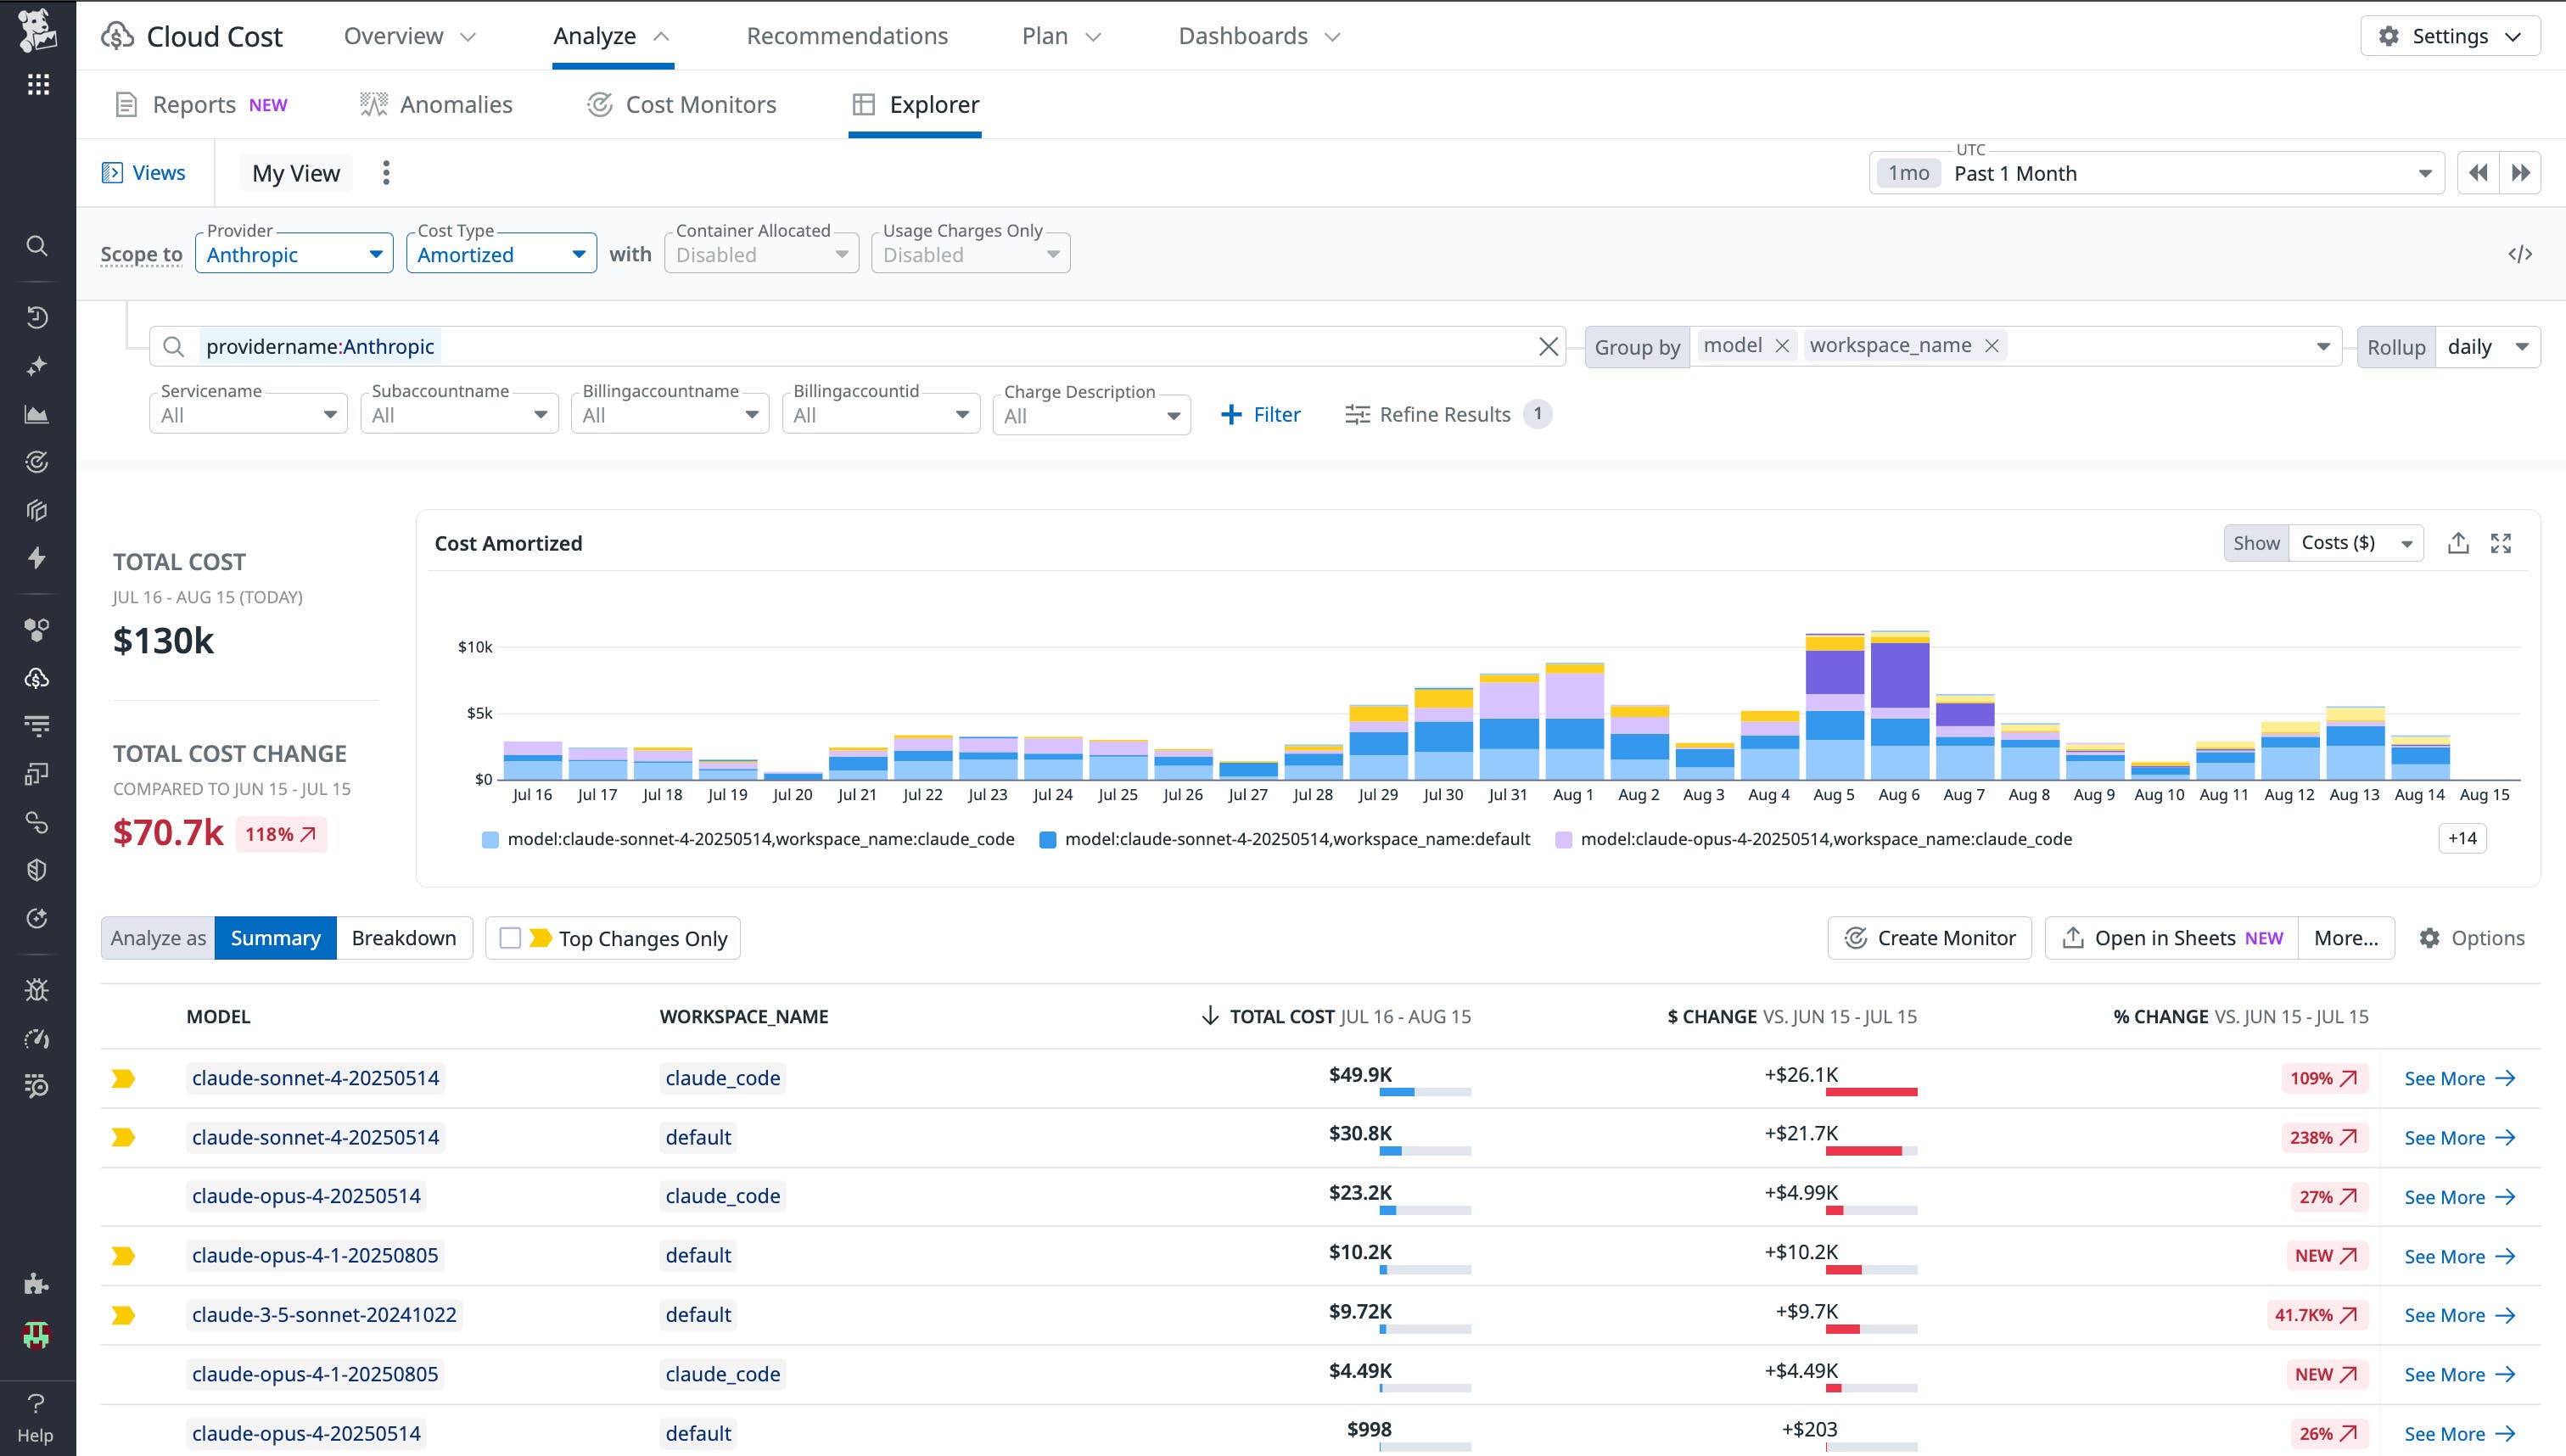Open the apps grid icon below the Datadog logo
This screenshot has height=1456, width=2566.
37,85
